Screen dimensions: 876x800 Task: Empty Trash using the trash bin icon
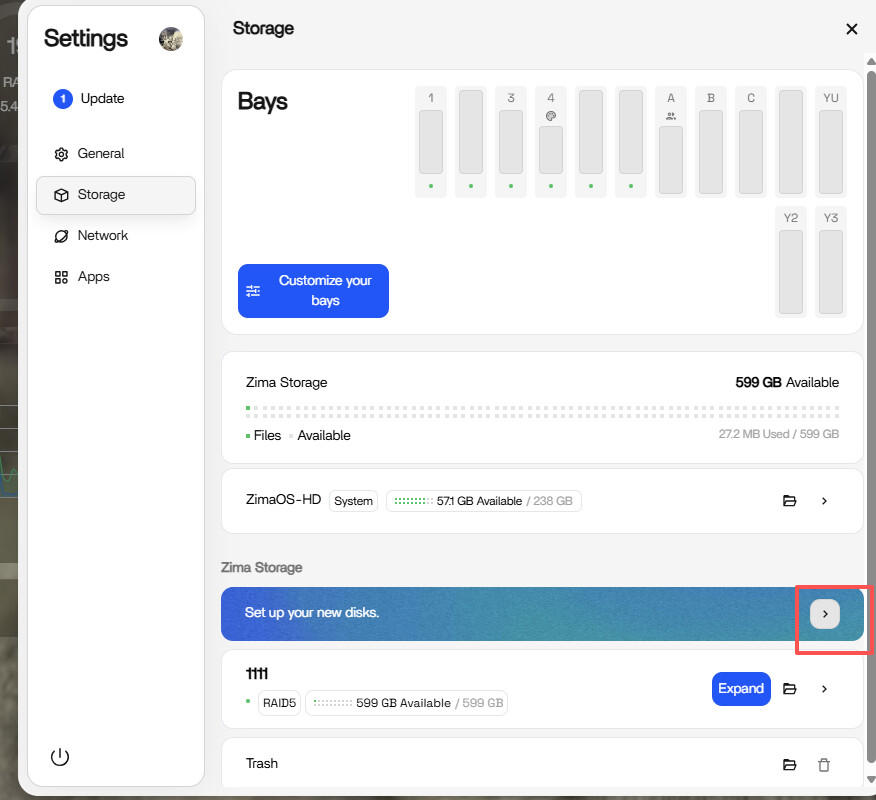(824, 765)
